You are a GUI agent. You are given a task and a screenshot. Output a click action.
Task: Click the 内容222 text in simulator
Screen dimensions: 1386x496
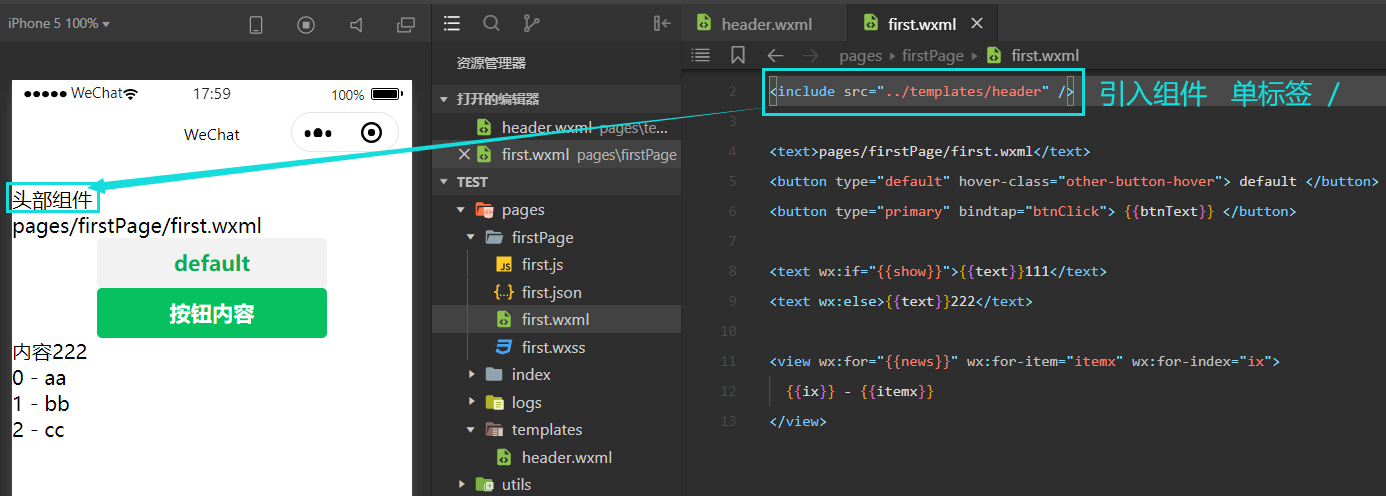click(50, 352)
